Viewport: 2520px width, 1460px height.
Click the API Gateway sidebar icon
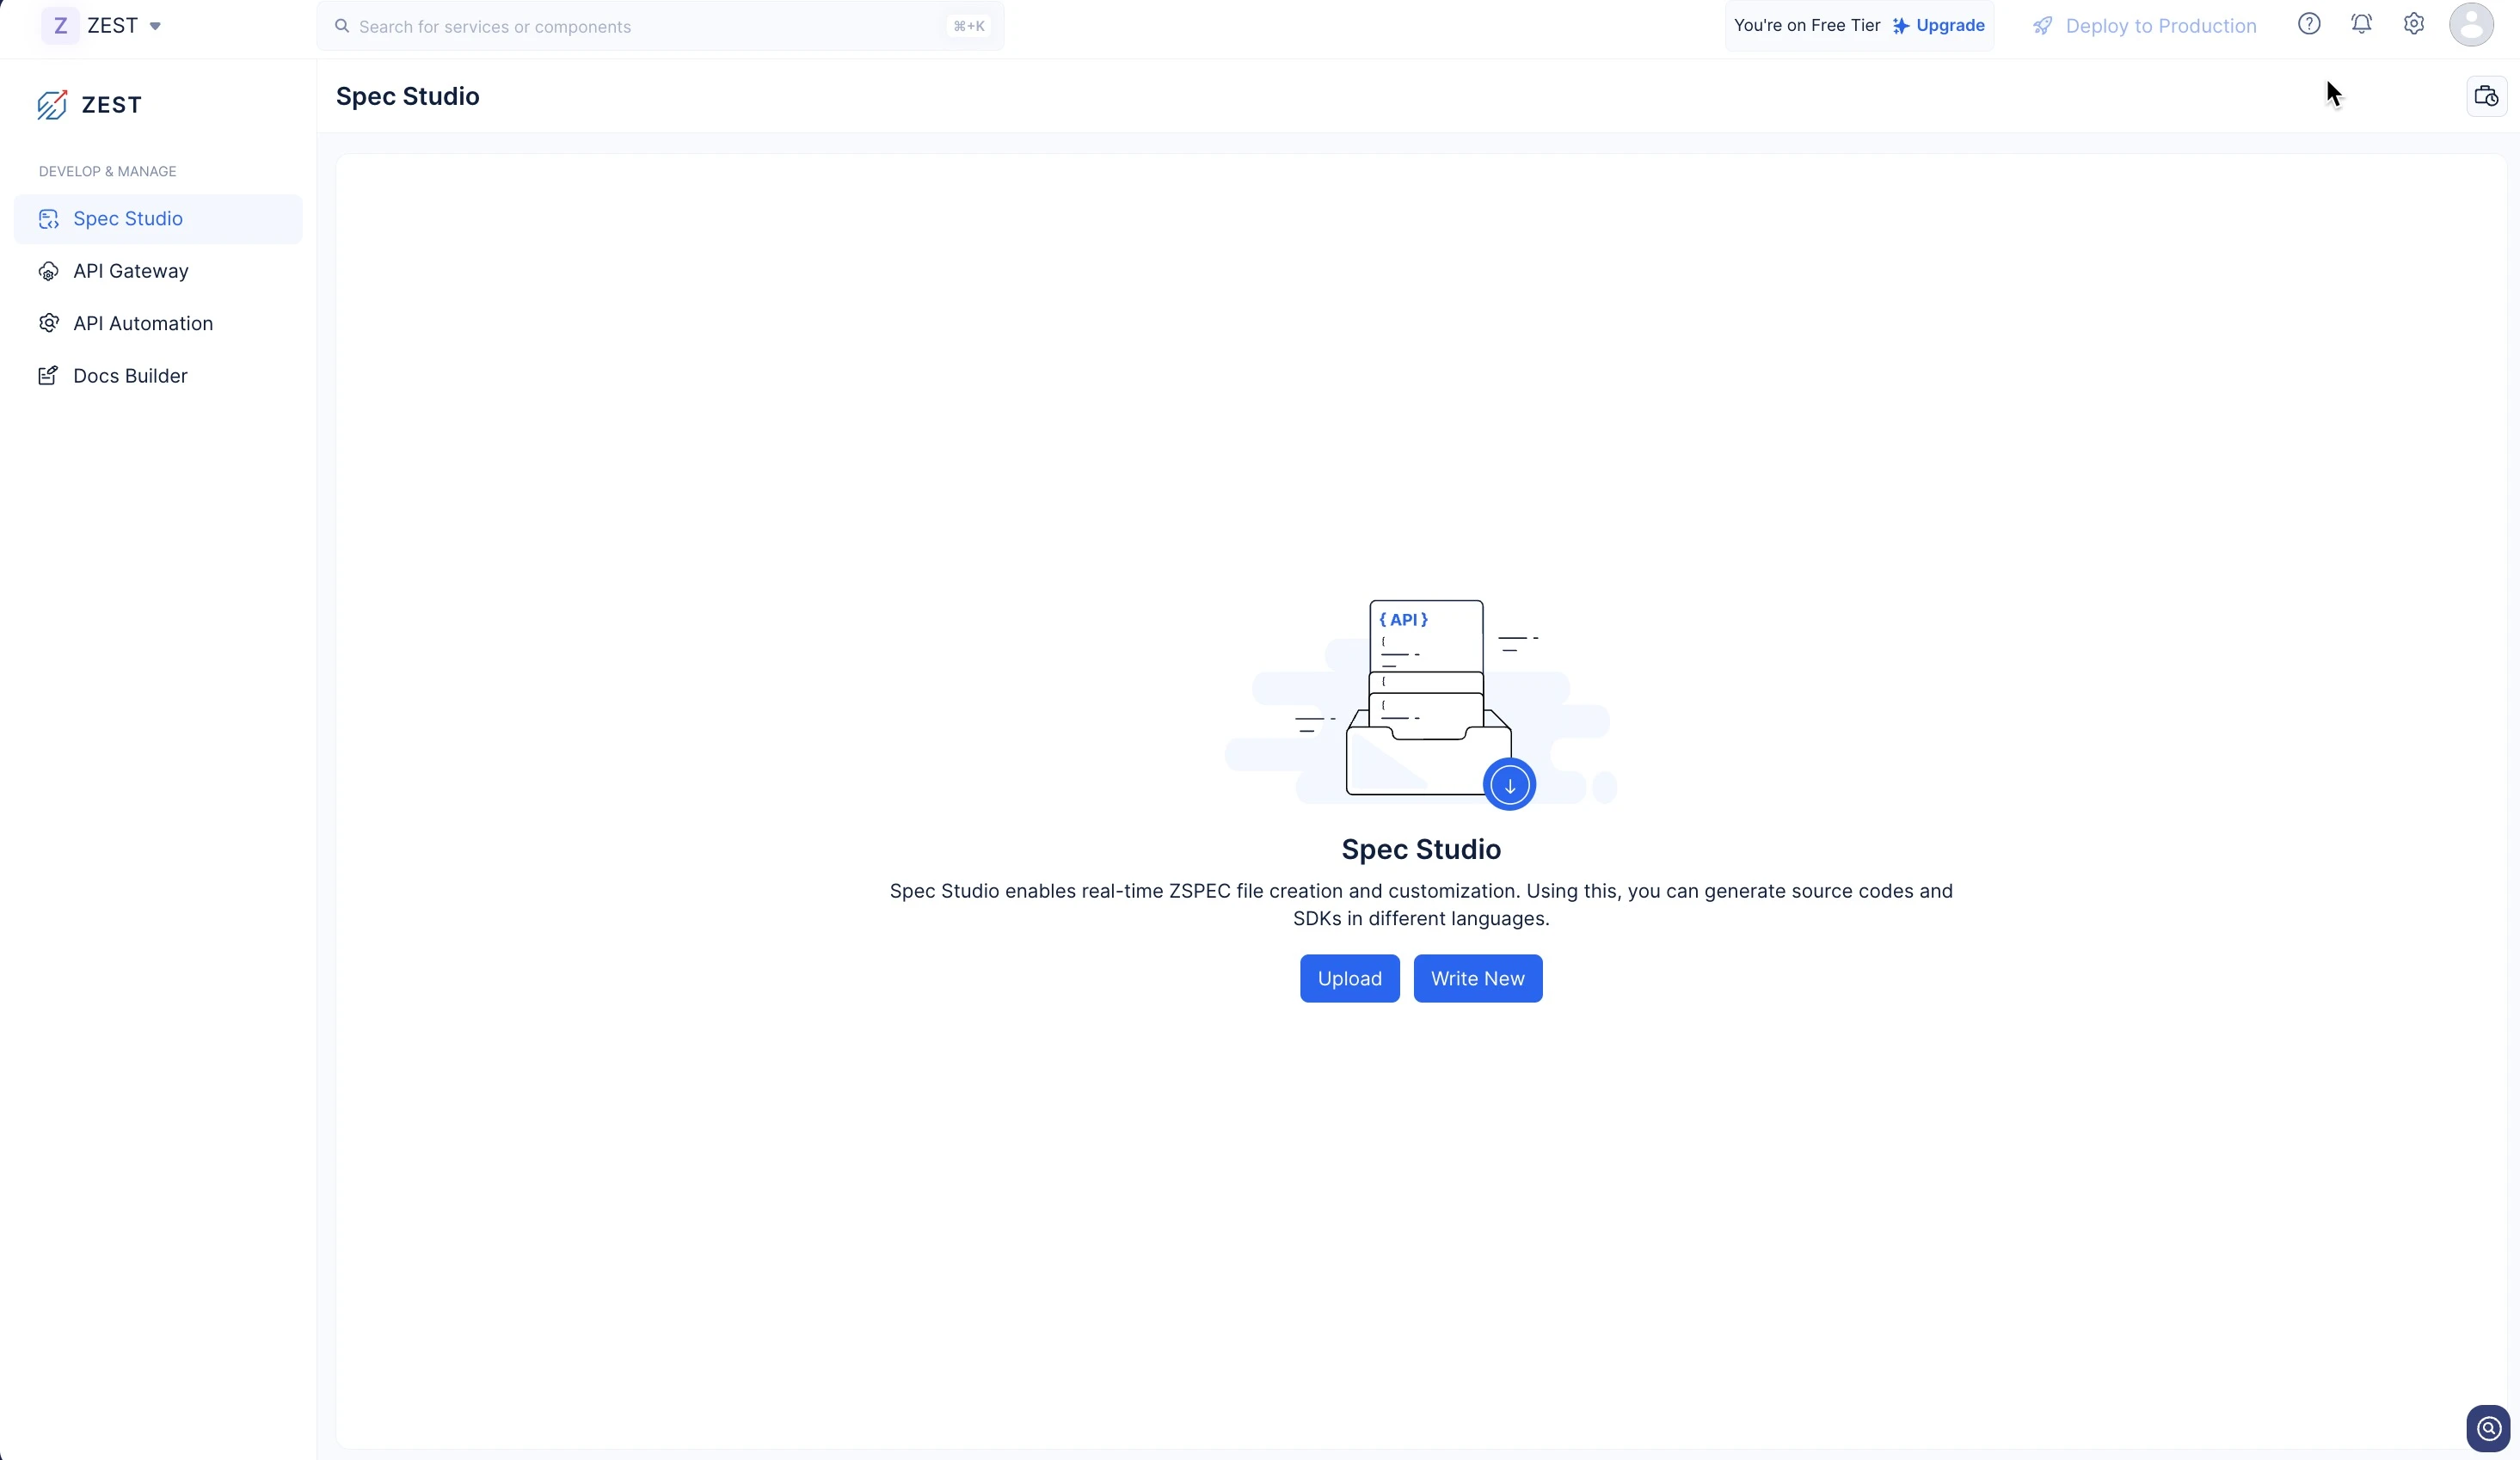pyautogui.click(x=48, y=271)
